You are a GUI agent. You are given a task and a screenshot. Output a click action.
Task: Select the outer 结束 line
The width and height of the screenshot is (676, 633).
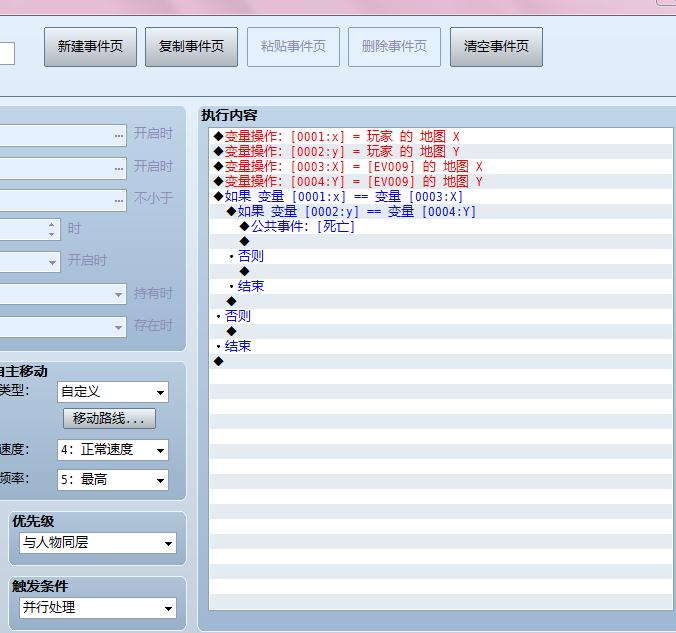coord(441,346)
